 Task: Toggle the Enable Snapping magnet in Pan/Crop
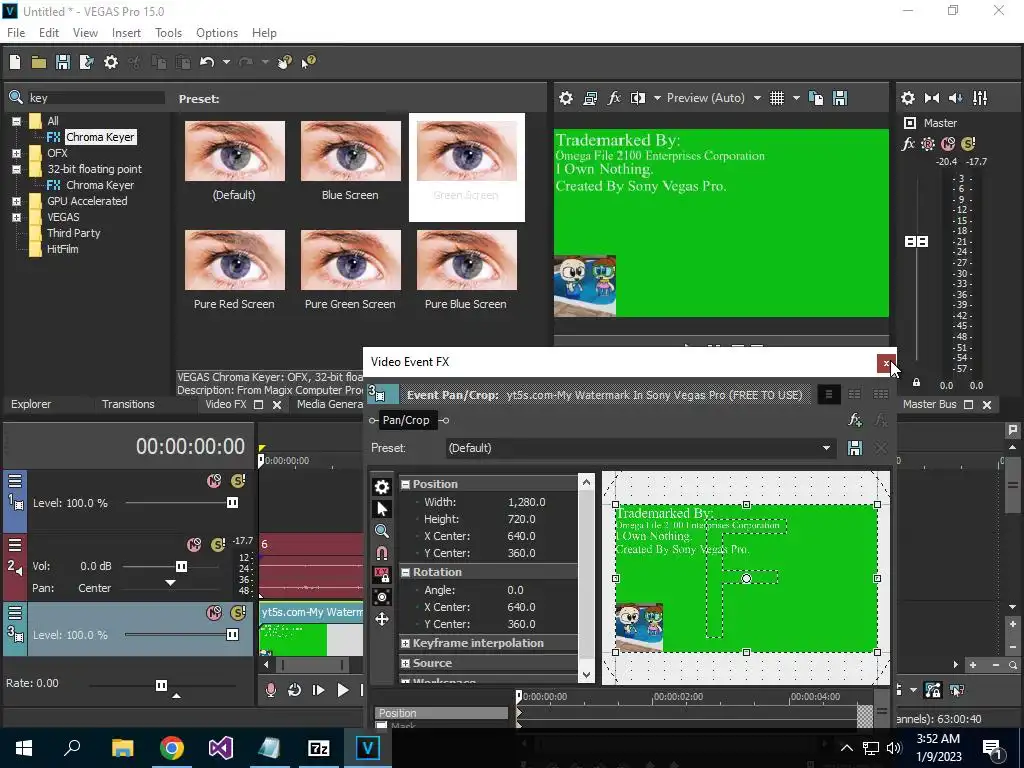[x=382, y=553]
